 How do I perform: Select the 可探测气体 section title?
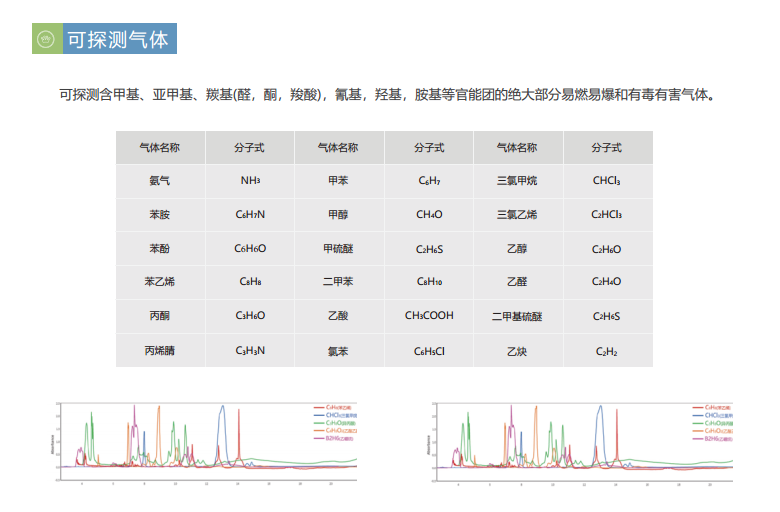(x=118, y=39)
